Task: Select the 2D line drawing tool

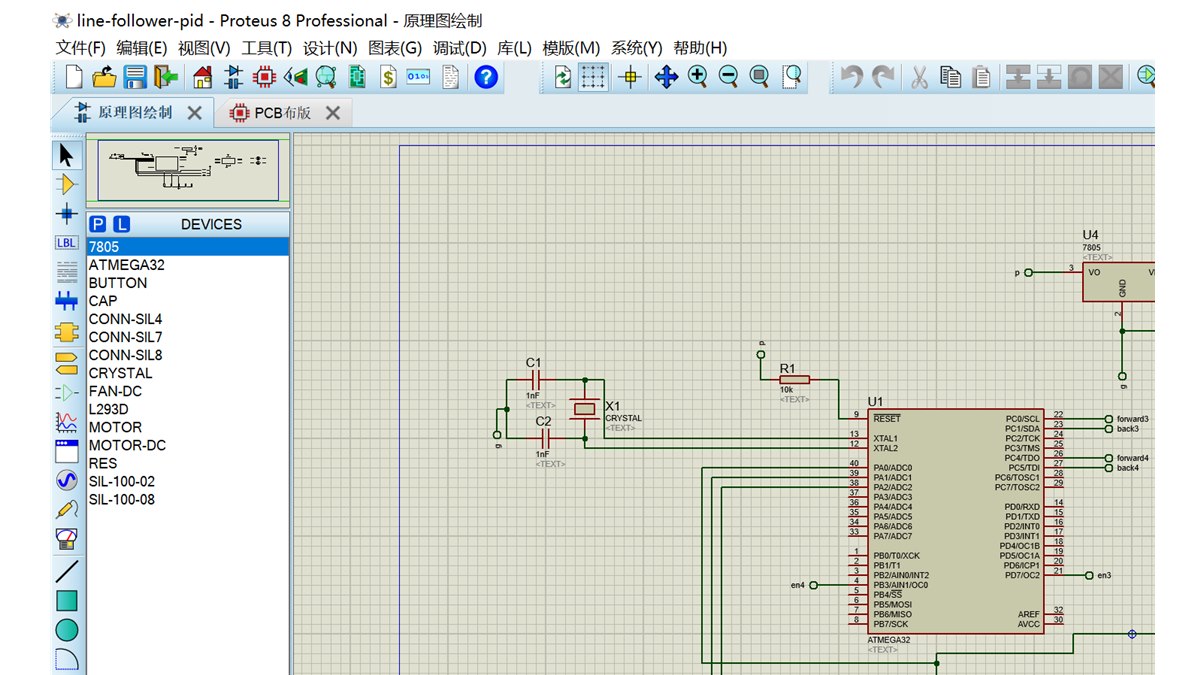Action: click(x=66, y=571)
